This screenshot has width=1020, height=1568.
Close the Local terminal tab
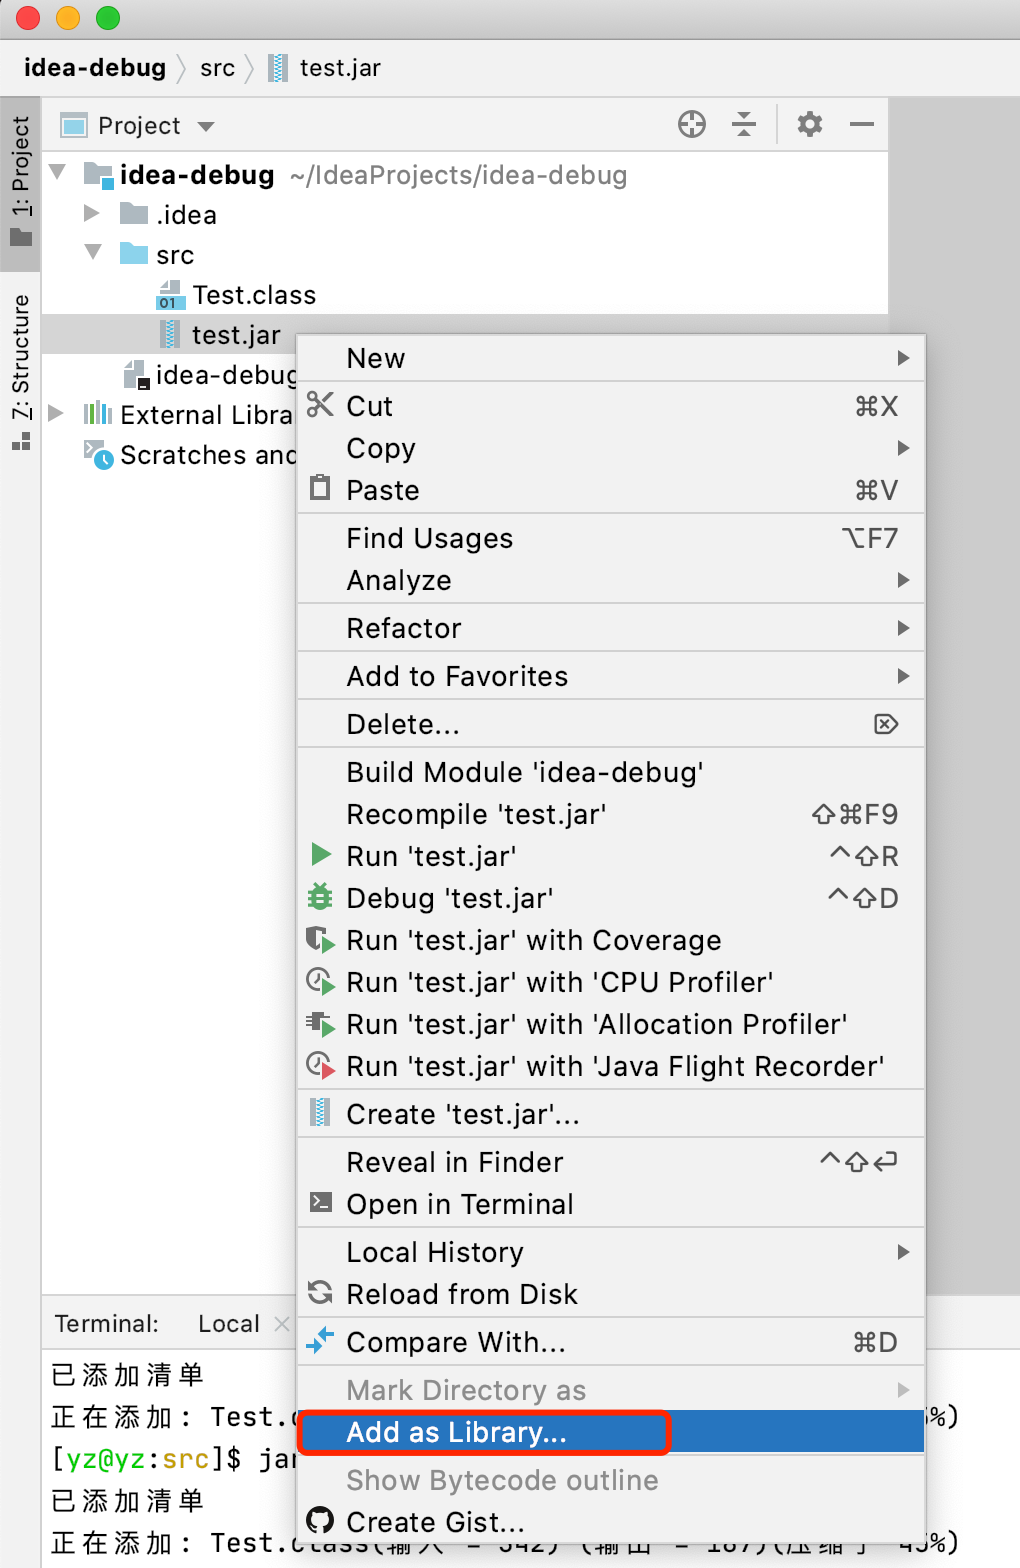281,1324
